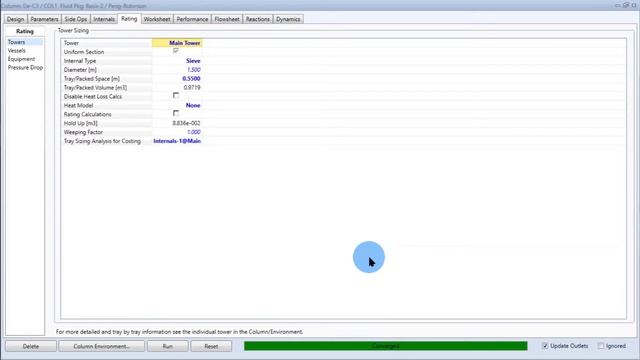Open the Internal Type Sieve dropdown
This screenshot has height=360, width=640.
point(177,61)
